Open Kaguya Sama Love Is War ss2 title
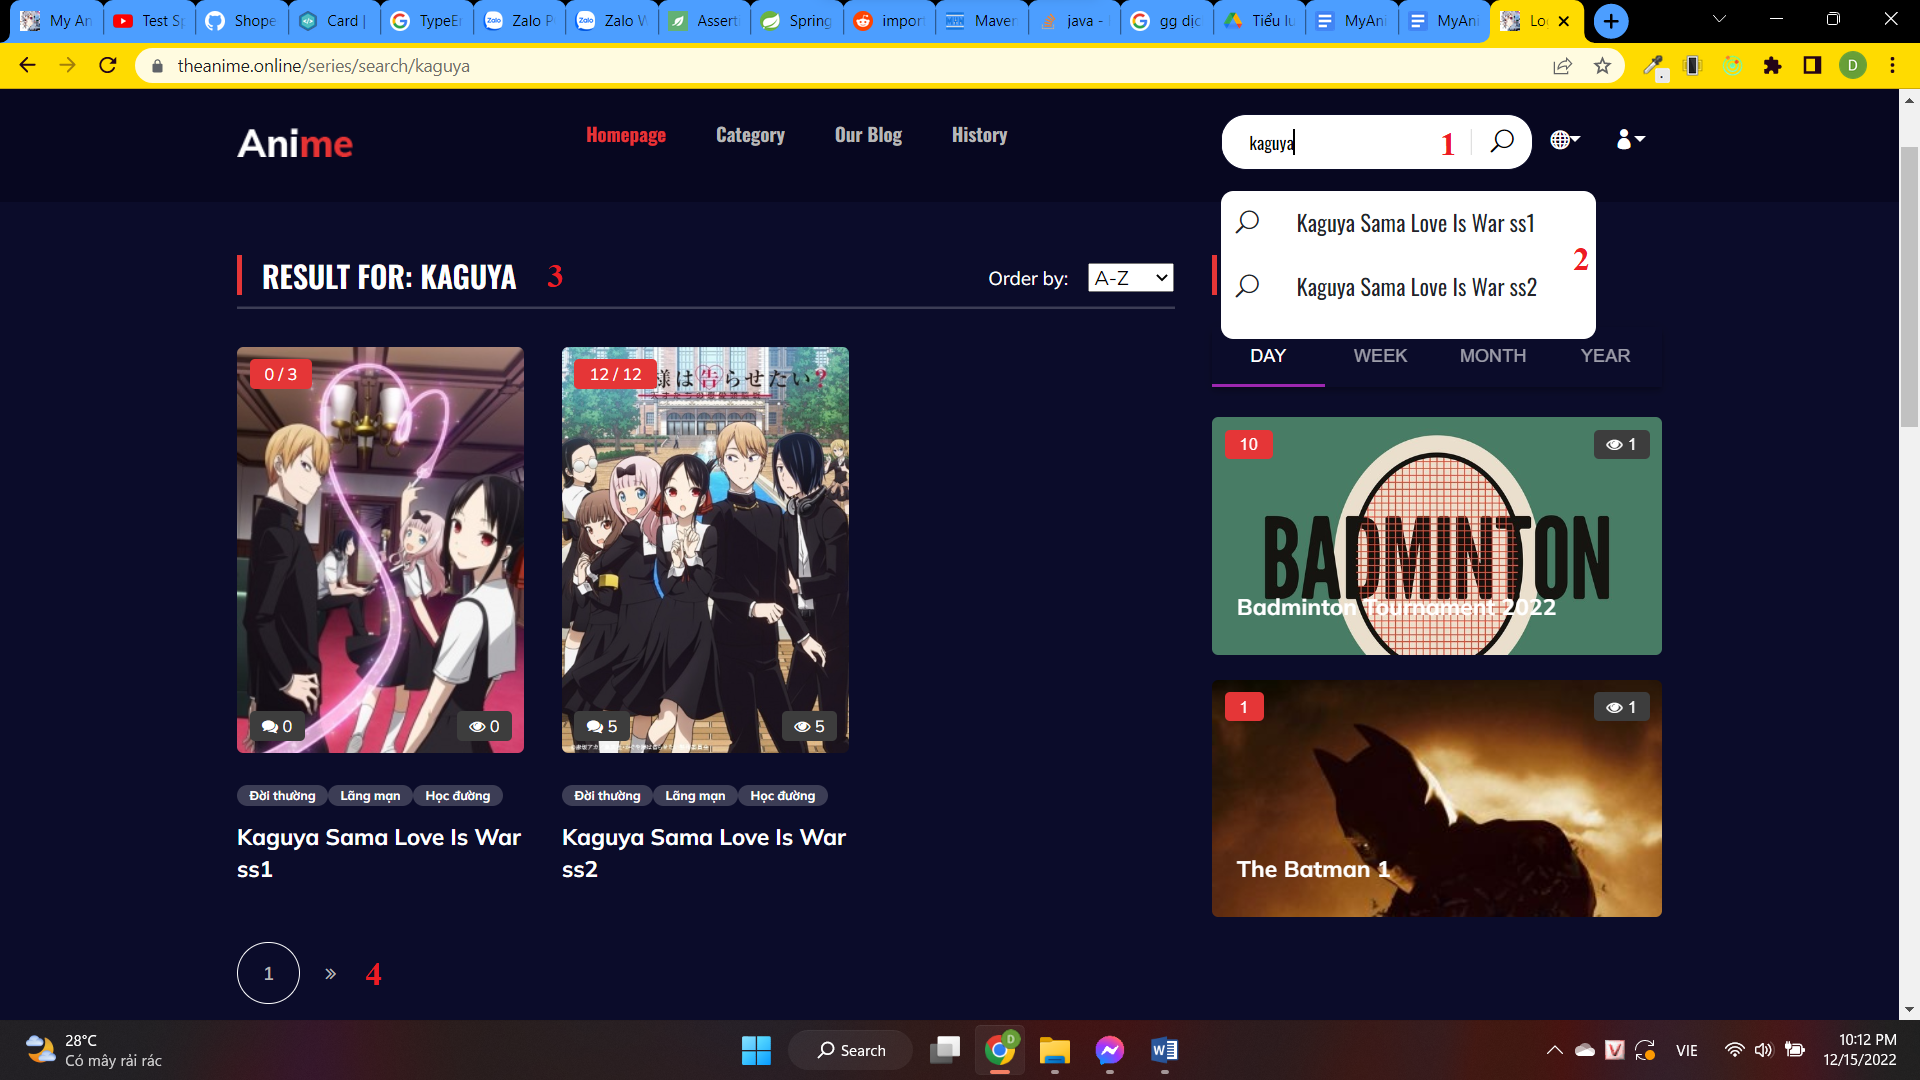 coord(704,853)
